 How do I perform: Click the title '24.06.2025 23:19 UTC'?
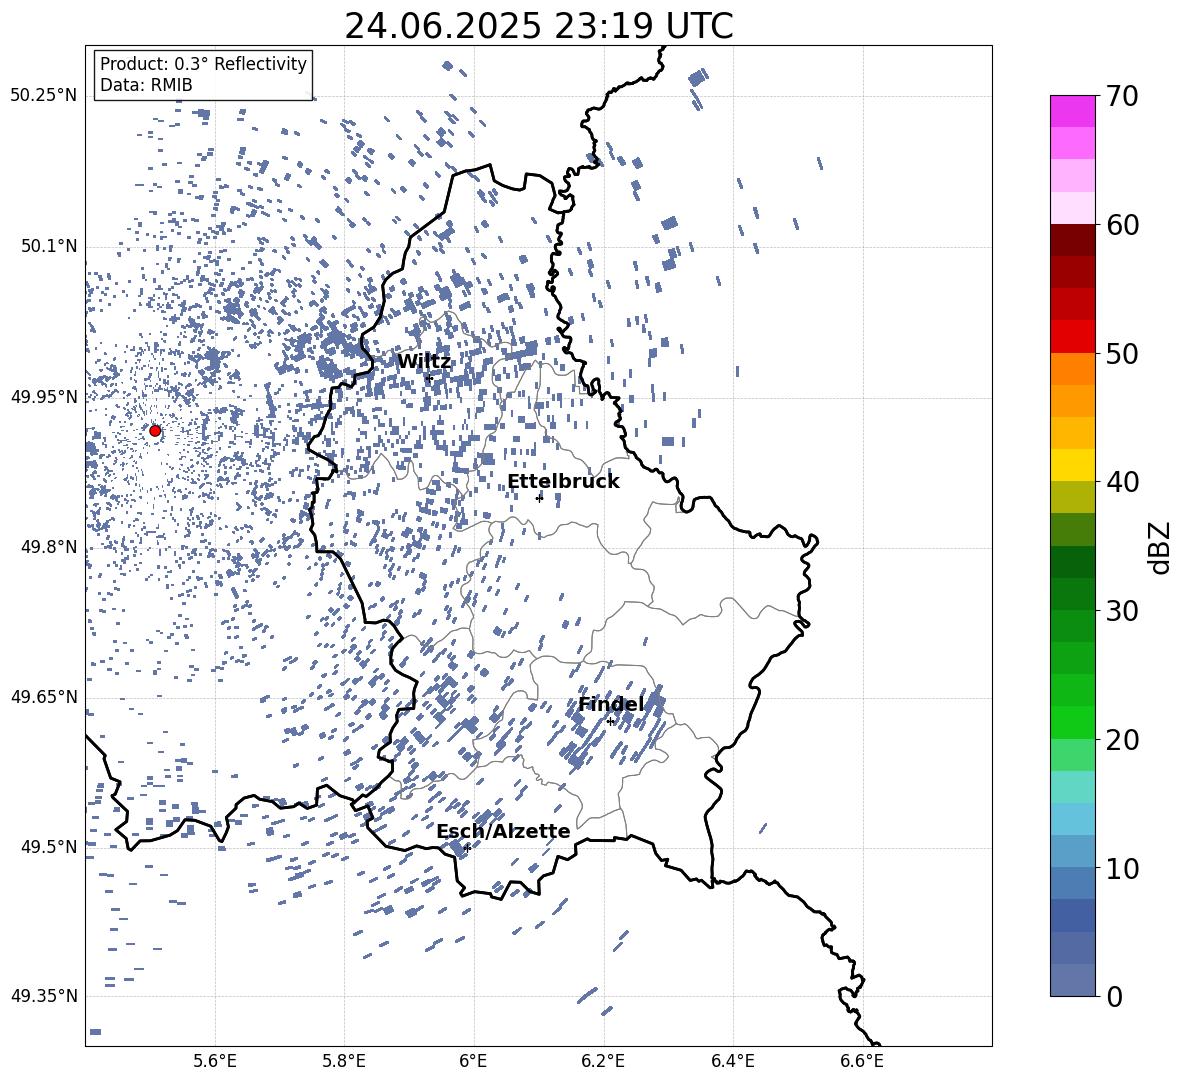pos(539,26)
